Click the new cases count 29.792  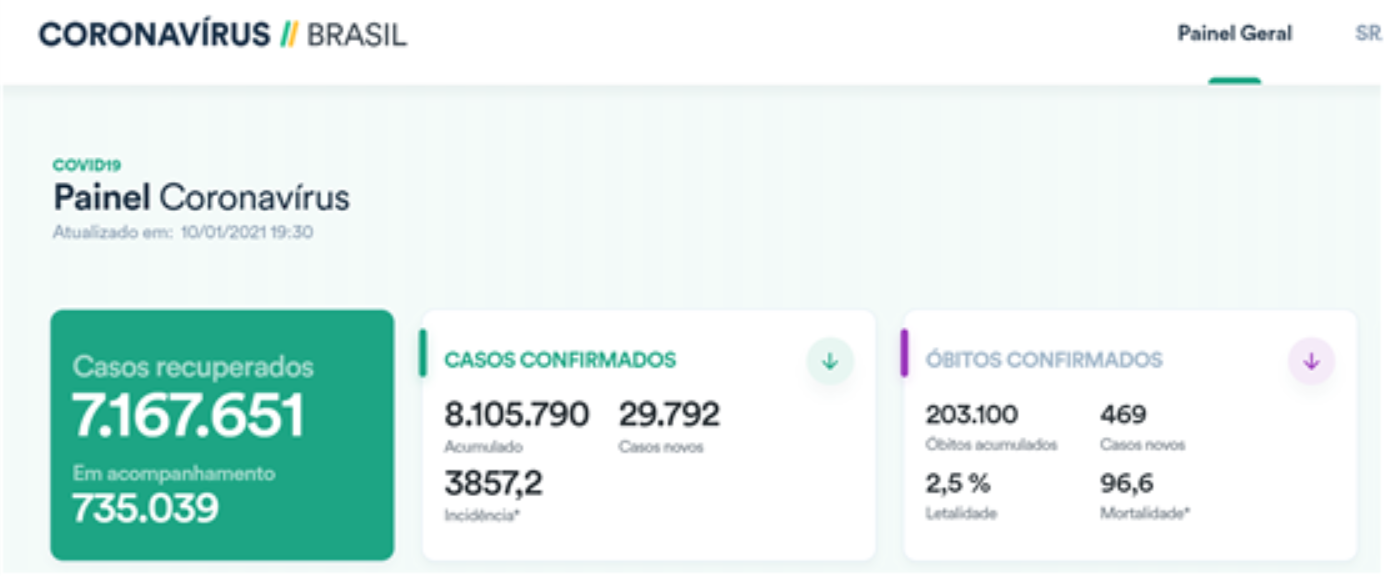tap(669, 414)
